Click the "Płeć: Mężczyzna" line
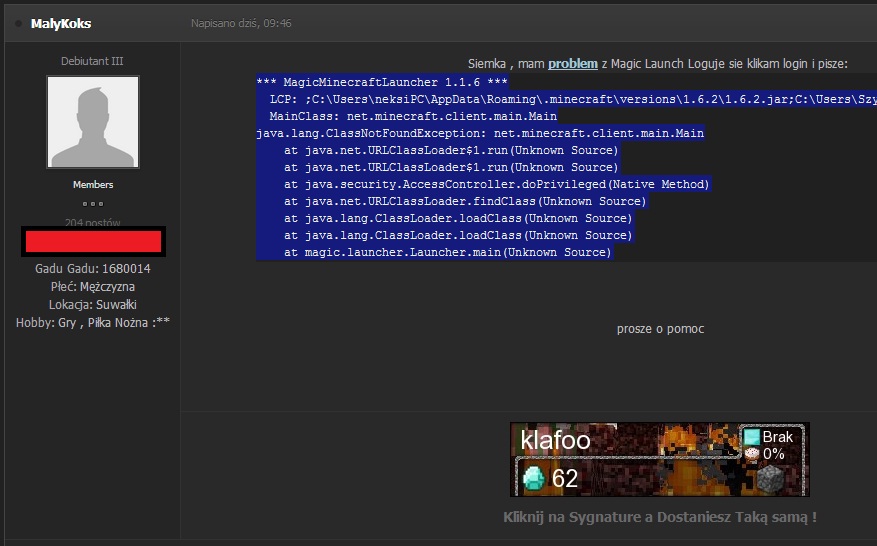 point(93,287)
